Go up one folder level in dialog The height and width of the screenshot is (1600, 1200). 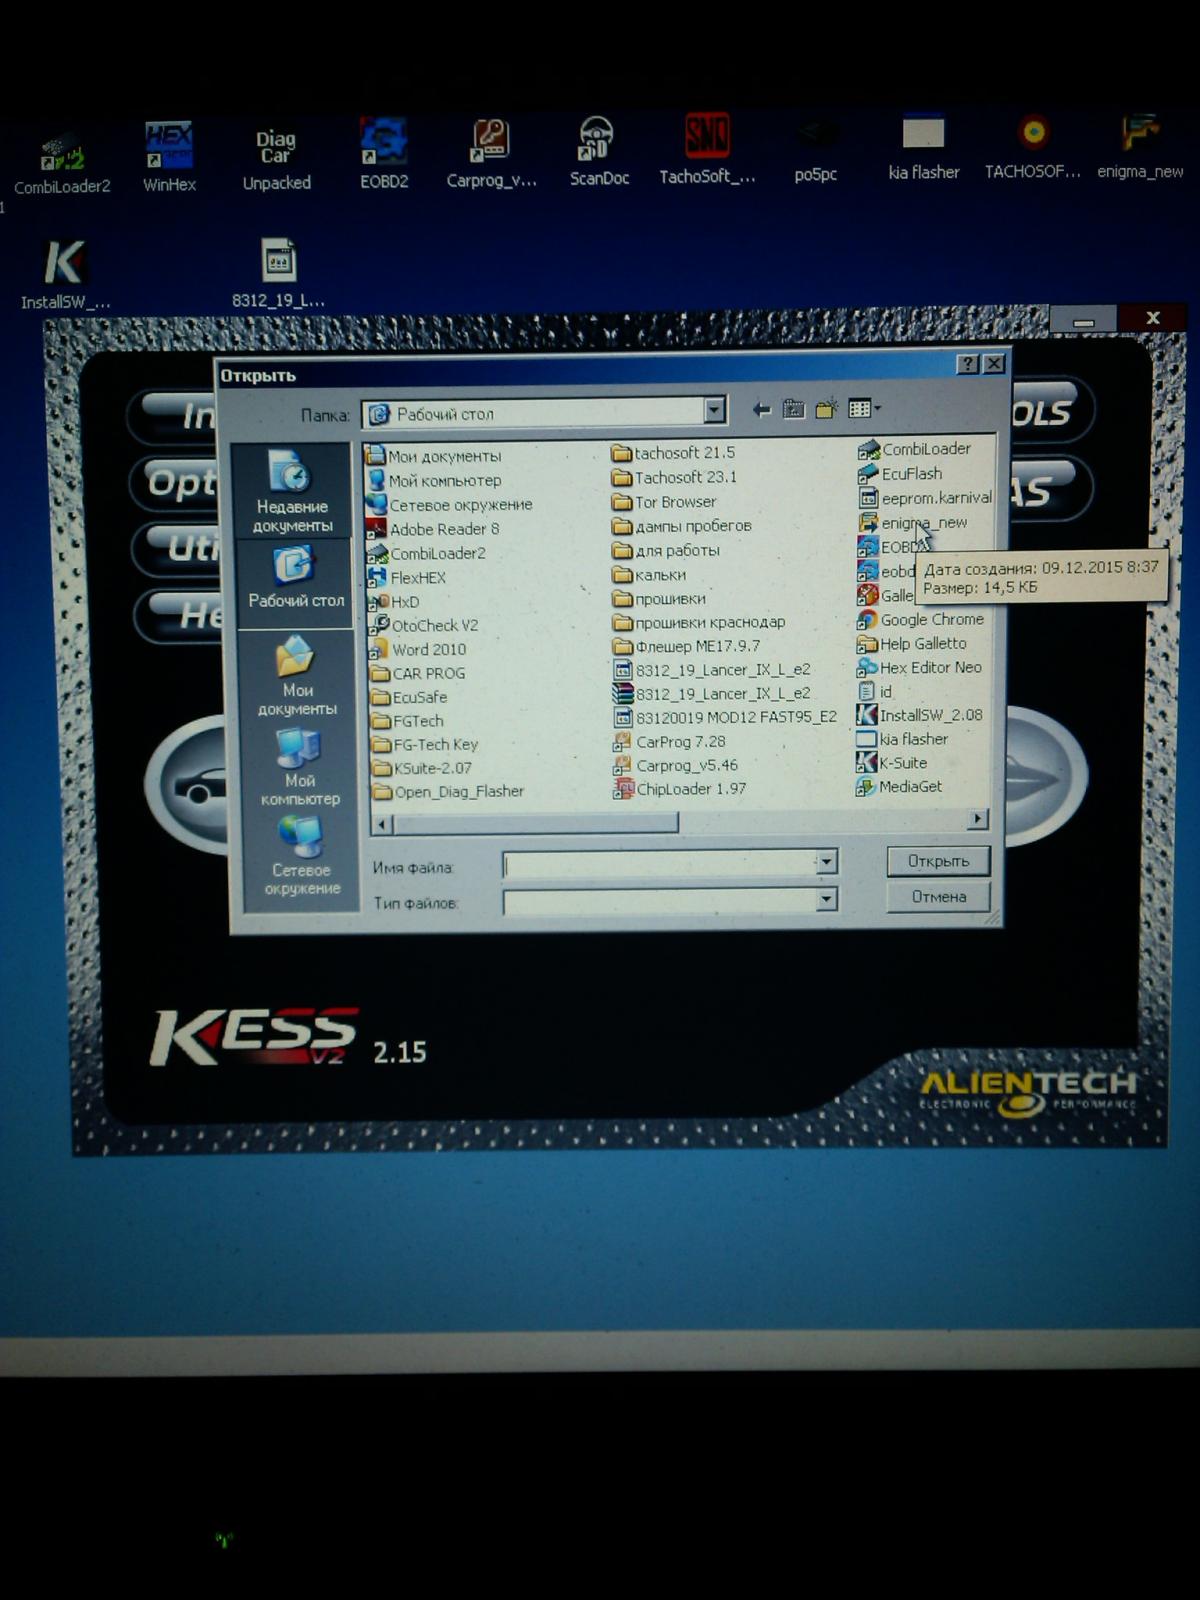(793, 409)
